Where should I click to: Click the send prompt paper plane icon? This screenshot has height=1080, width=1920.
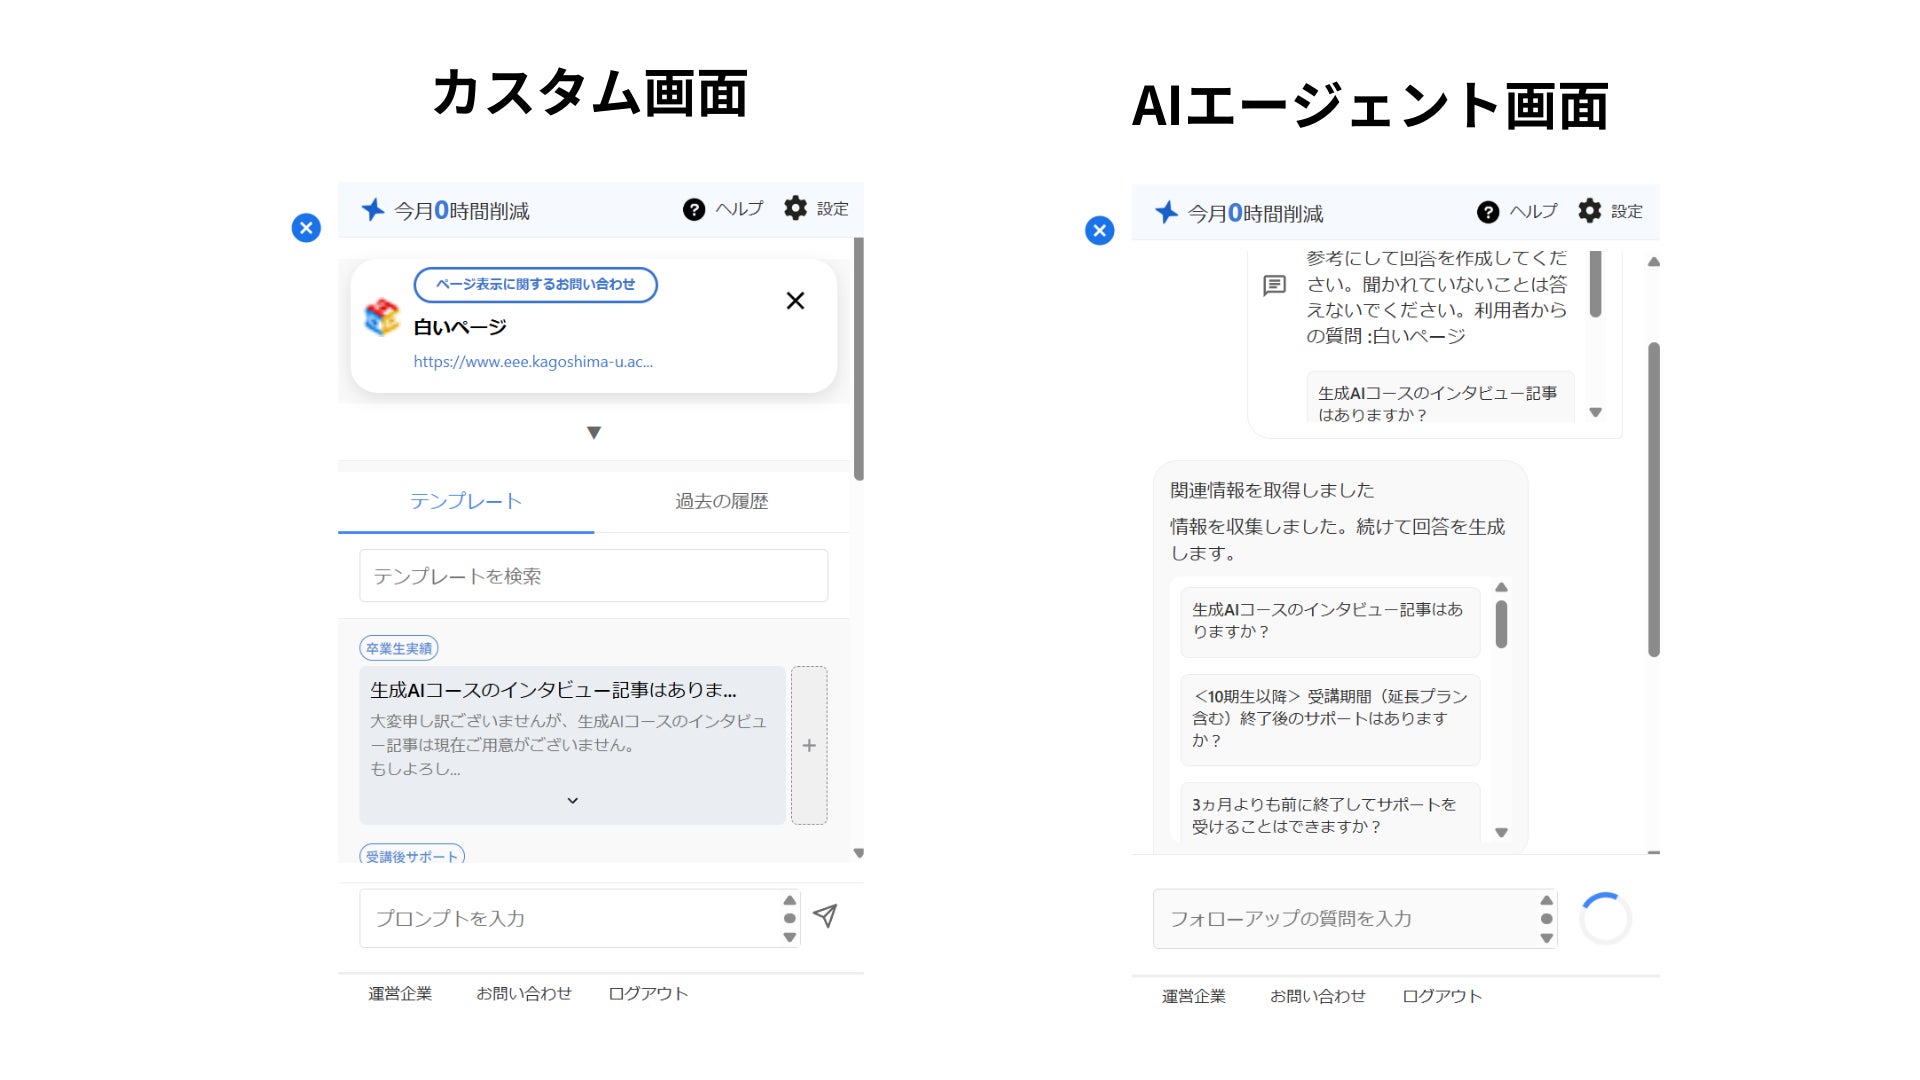[x=825, y=916]
